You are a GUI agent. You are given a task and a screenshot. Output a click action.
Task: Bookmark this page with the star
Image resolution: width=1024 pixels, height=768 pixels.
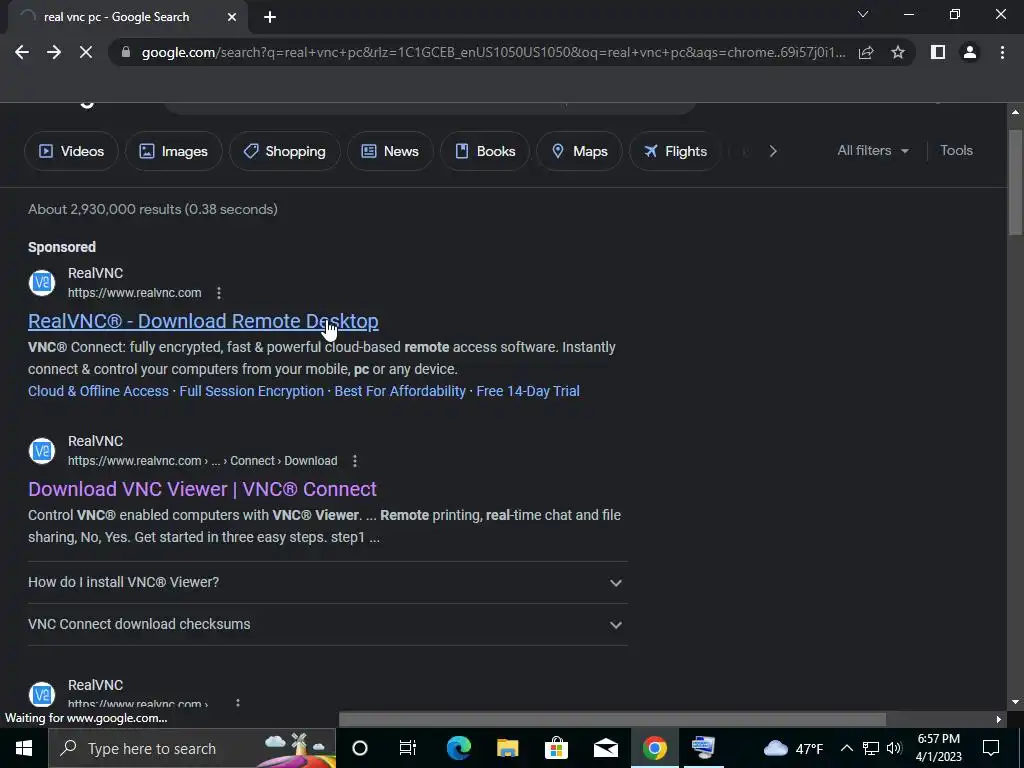(898, 52)
